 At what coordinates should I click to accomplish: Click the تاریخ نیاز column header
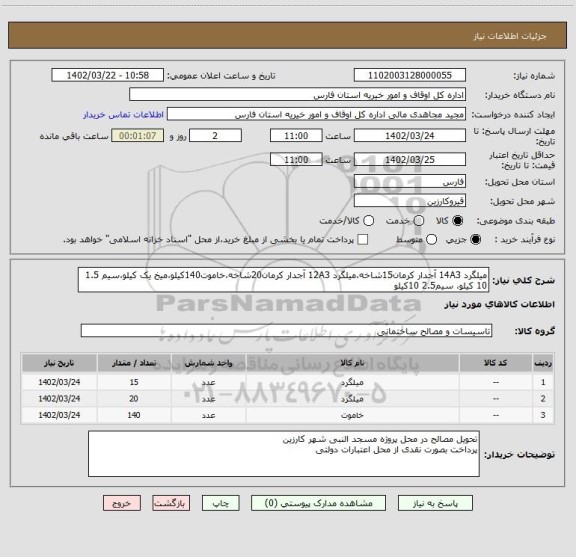pos(59,363)
